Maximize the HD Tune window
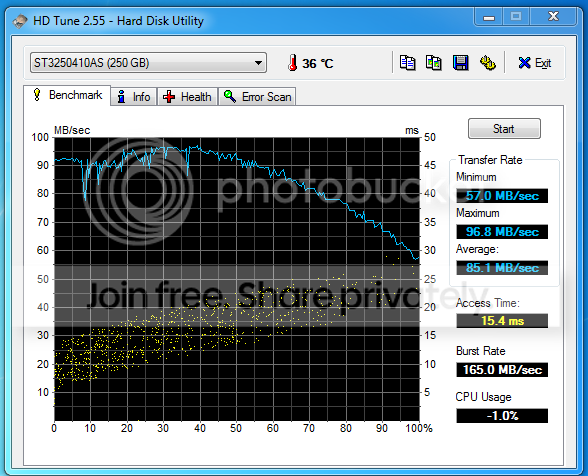This screenshot has height=476, width=588. point(516,17)
